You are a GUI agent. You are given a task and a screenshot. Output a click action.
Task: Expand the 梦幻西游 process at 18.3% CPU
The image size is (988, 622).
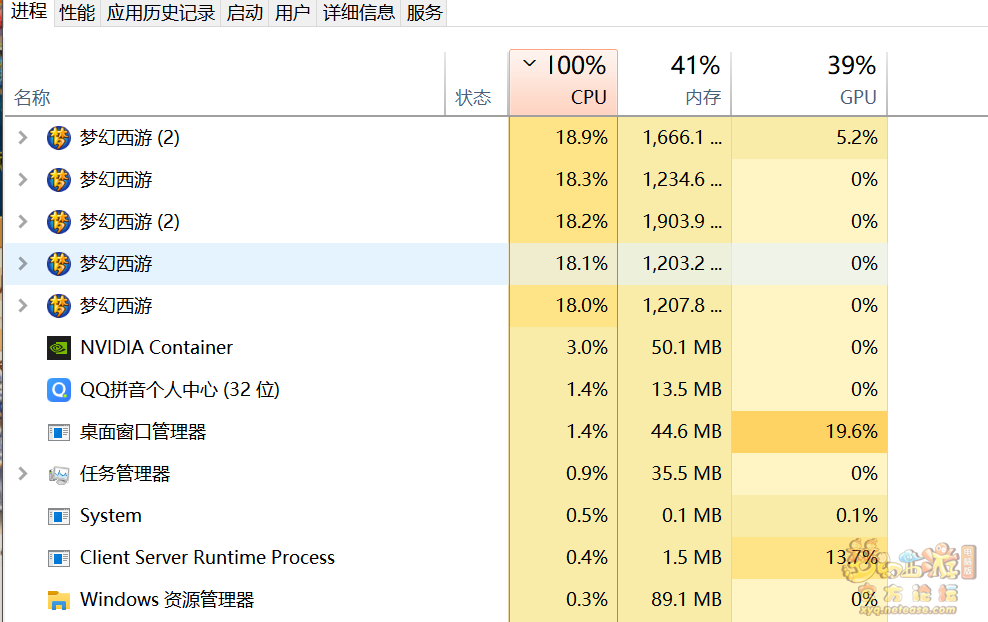pyautogui.click(x=23, y=180)
